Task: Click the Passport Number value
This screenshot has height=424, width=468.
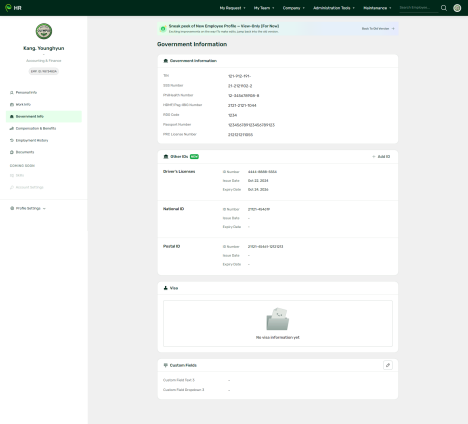Action: point(251,125)
